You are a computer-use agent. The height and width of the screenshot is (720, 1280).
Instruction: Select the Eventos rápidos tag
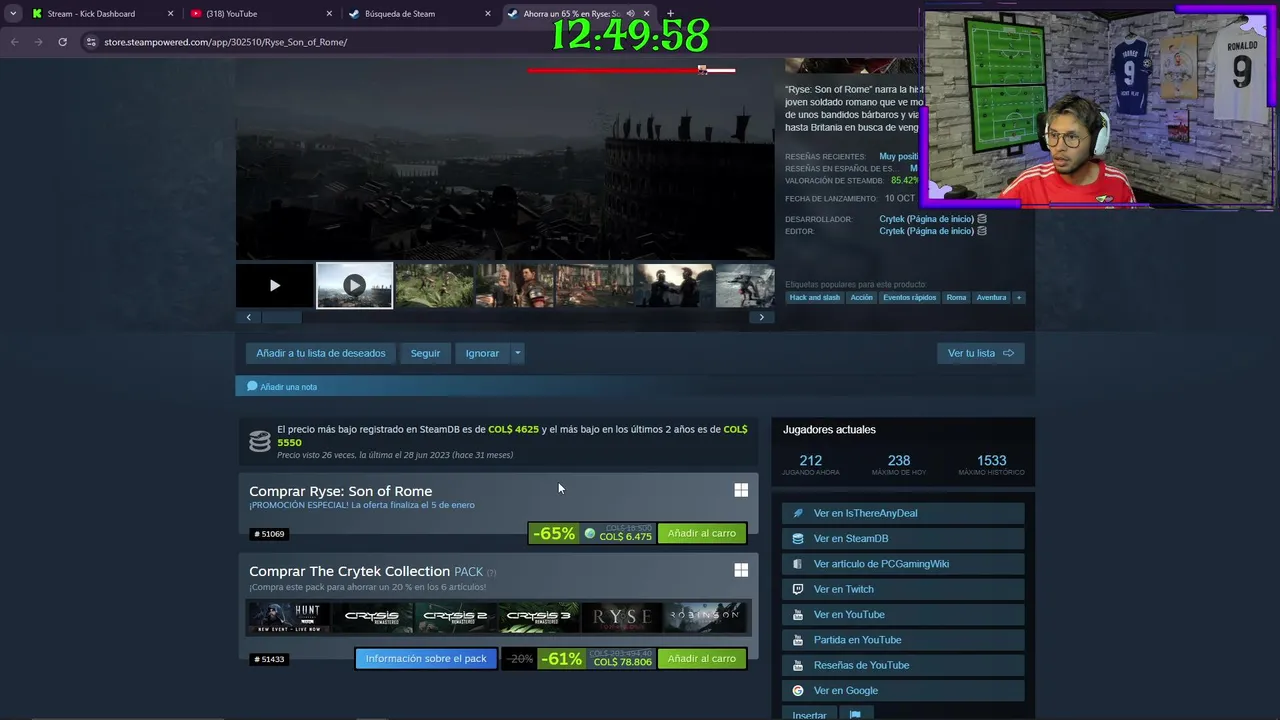pyautogui.click(x=910, y=297)
